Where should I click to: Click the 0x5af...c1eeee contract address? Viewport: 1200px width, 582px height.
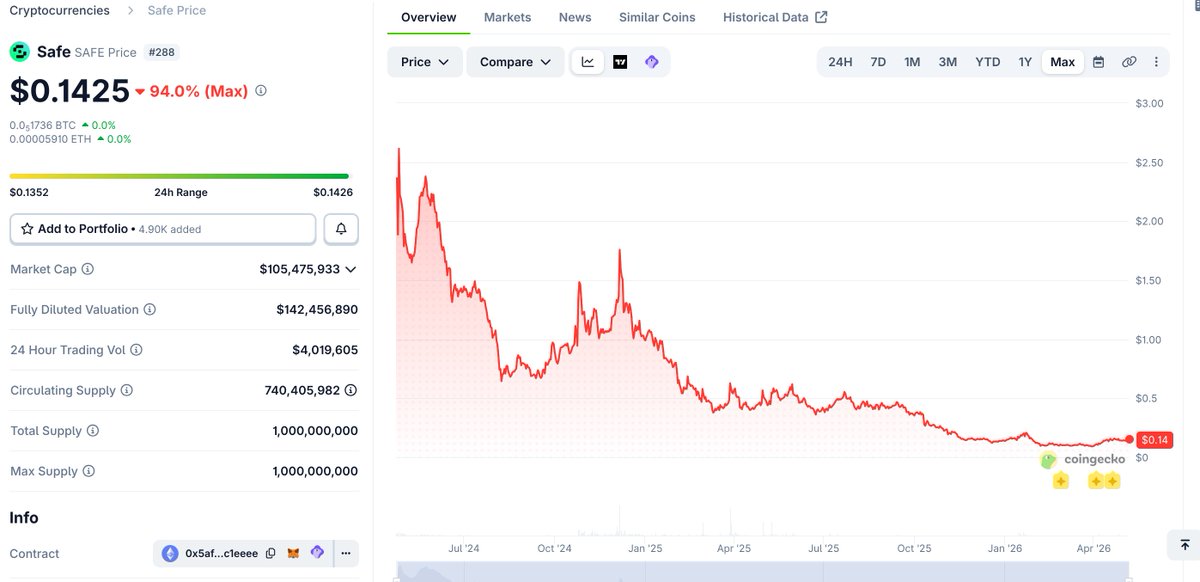point(221,553)
